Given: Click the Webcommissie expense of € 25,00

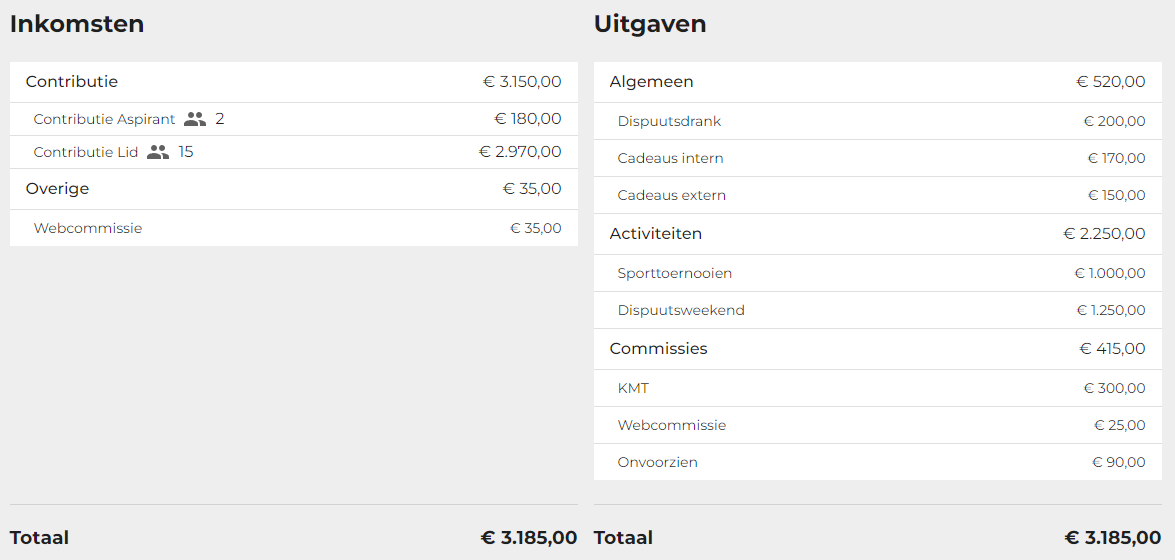Looking at the screenshot, I should click(878, 425).
